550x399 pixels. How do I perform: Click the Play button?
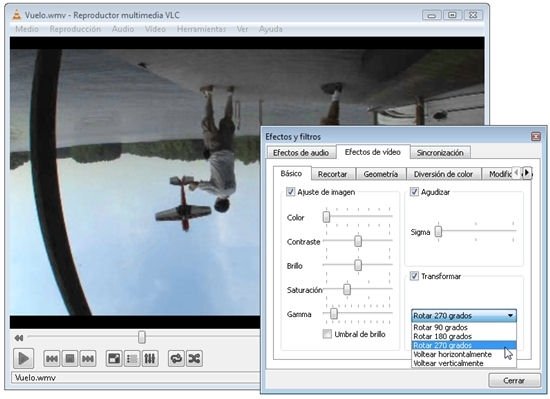pos(24,358)
